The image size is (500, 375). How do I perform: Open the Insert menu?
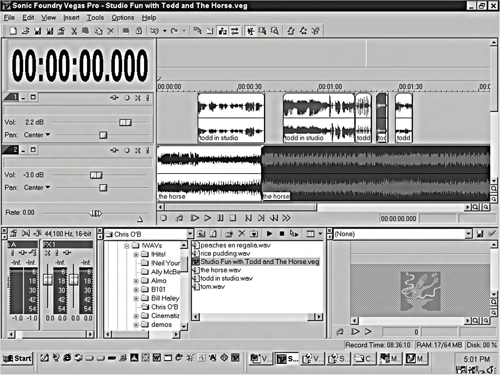click(71, 18)
